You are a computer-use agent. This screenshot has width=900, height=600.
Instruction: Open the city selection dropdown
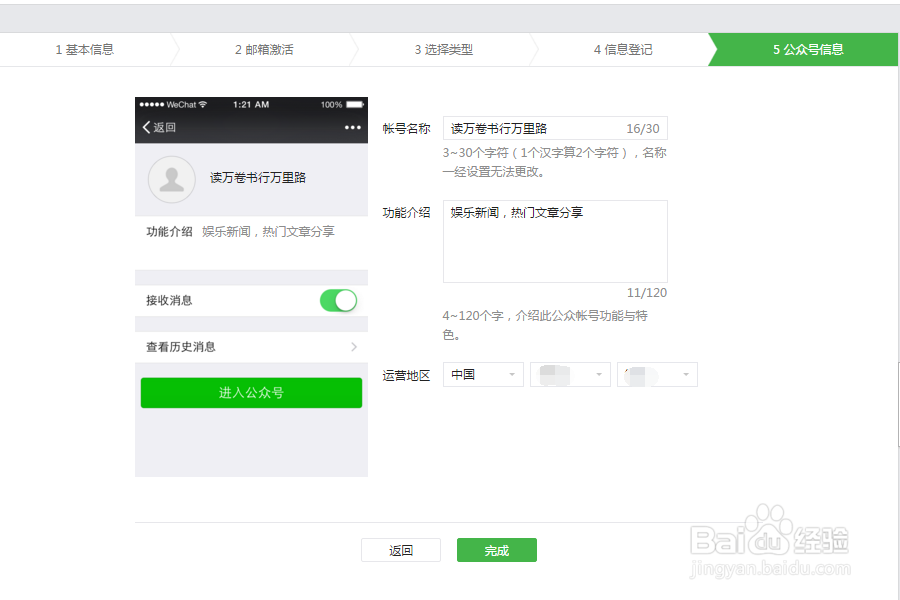[x=657, y=373]
